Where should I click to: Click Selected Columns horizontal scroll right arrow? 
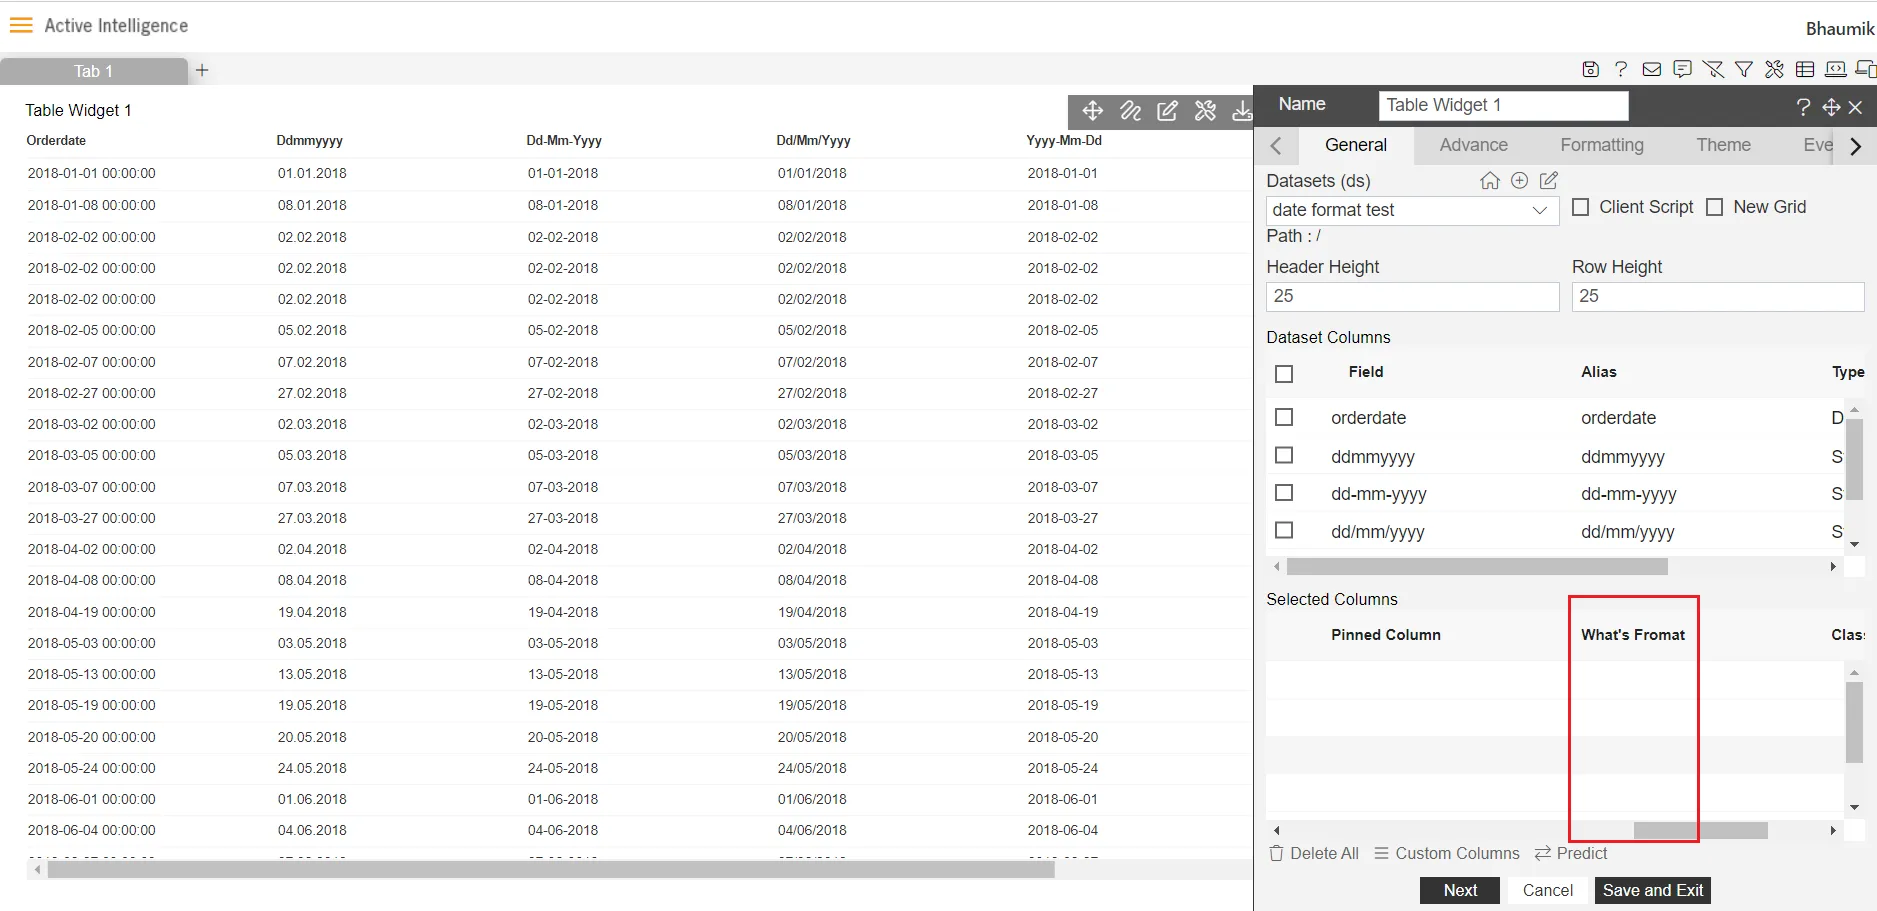1833,830
